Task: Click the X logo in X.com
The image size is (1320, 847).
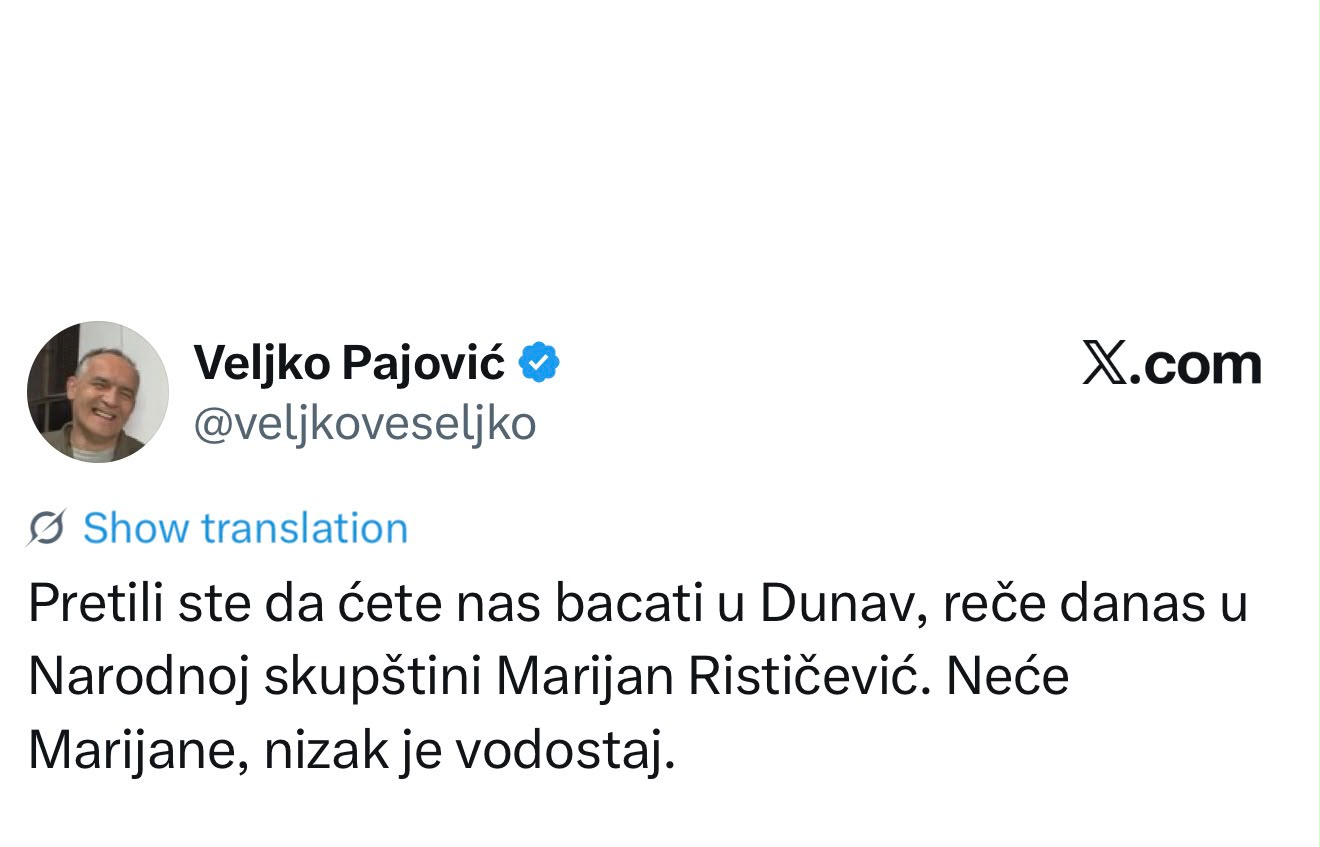Action: [x=1104, y=365]
